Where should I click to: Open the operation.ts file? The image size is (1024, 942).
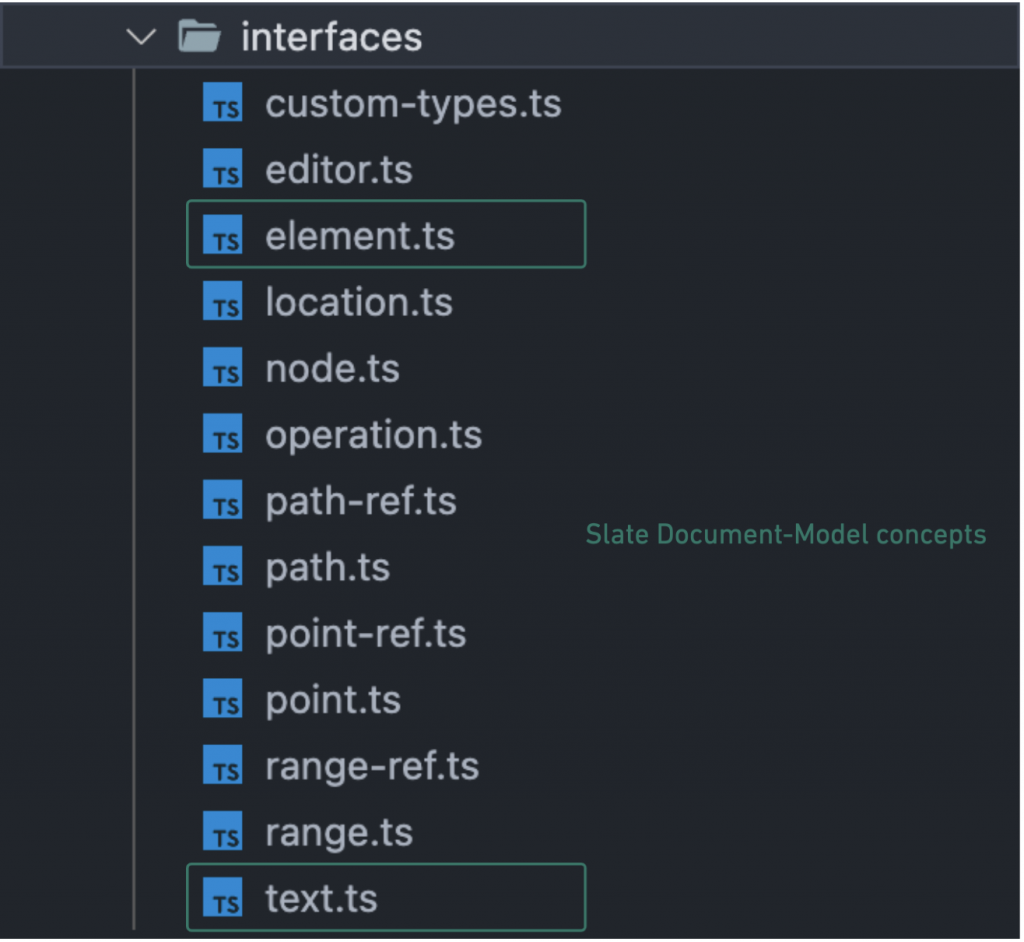373,435
